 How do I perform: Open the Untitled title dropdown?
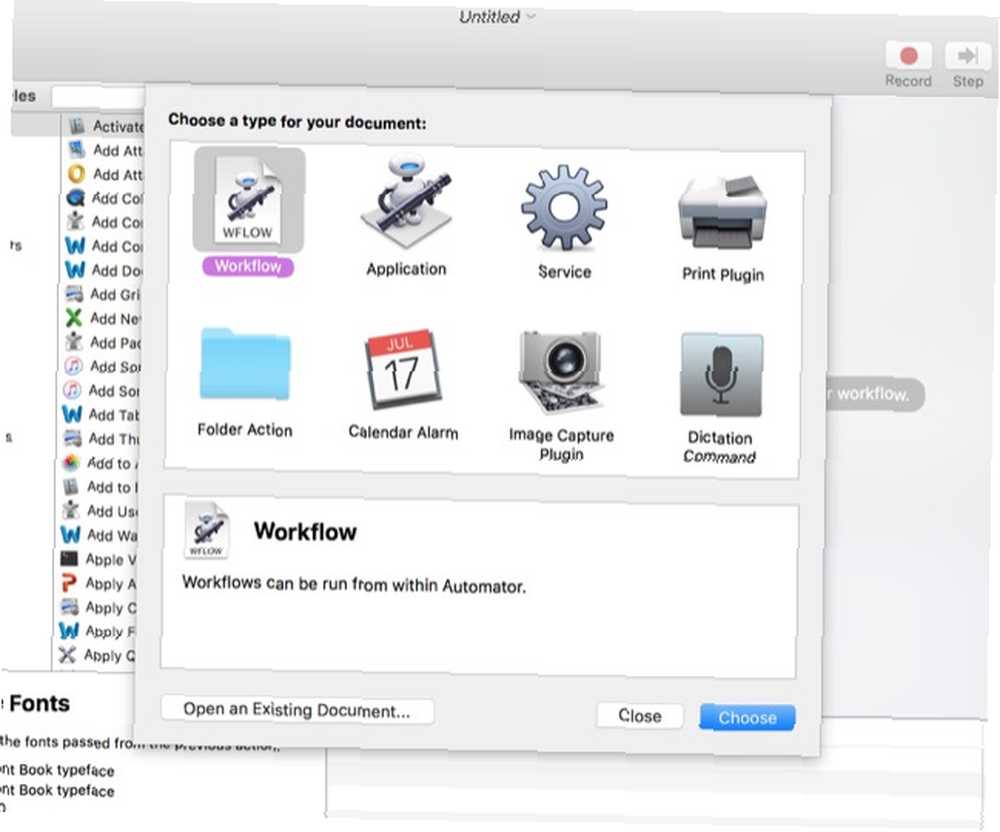coord(497,17)
